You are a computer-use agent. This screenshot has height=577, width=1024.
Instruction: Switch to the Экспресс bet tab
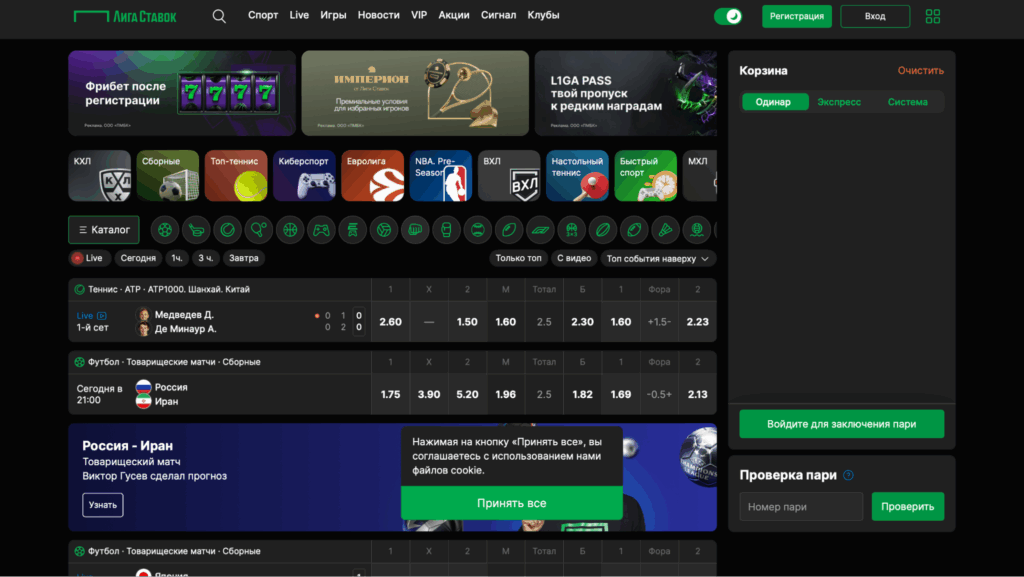coord(838,102)
